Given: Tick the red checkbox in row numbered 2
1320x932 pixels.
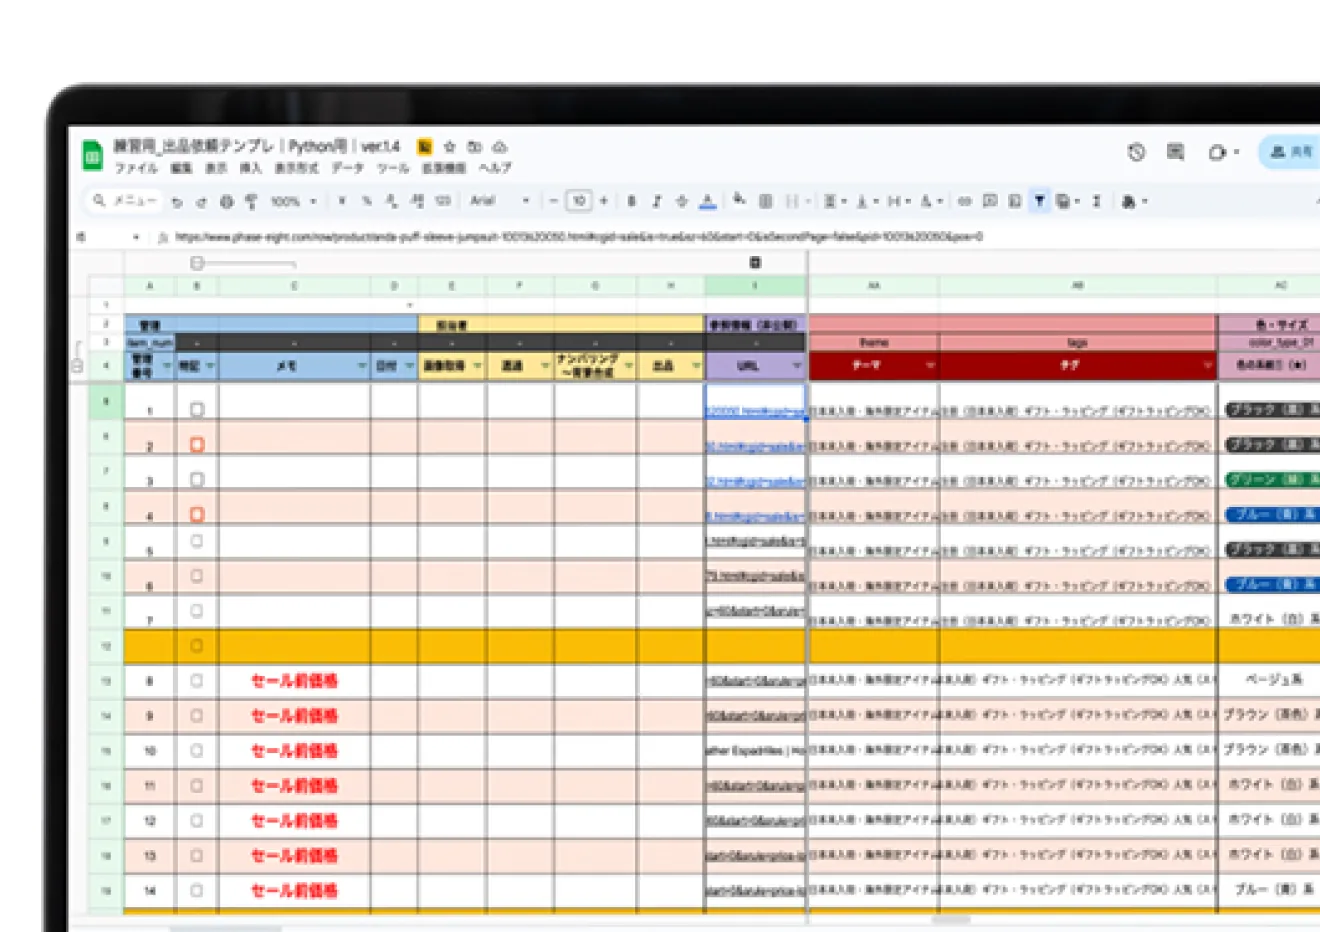Looking at the screenshot, I should (197, 444).
